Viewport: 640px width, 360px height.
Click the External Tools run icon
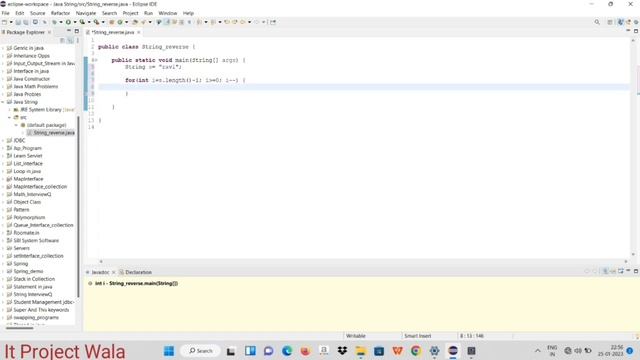coord(96,22)
